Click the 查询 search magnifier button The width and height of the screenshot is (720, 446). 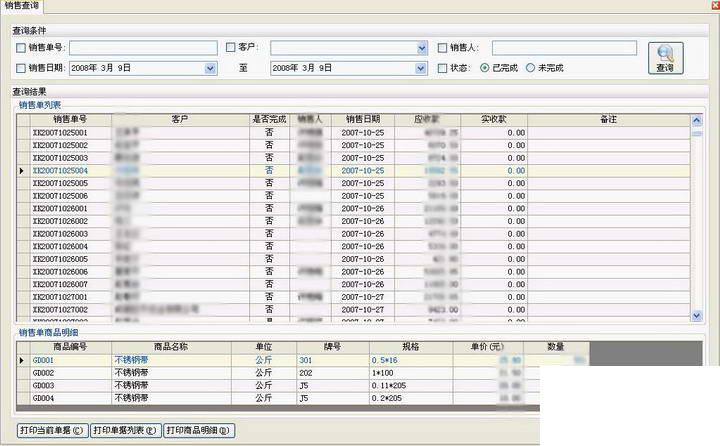coord(665,58)
